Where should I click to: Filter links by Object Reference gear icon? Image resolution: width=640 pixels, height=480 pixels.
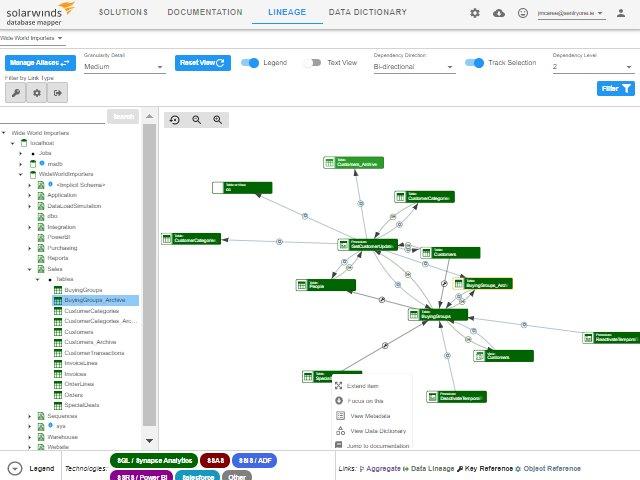pyautogui.click(x=37, y=93)
